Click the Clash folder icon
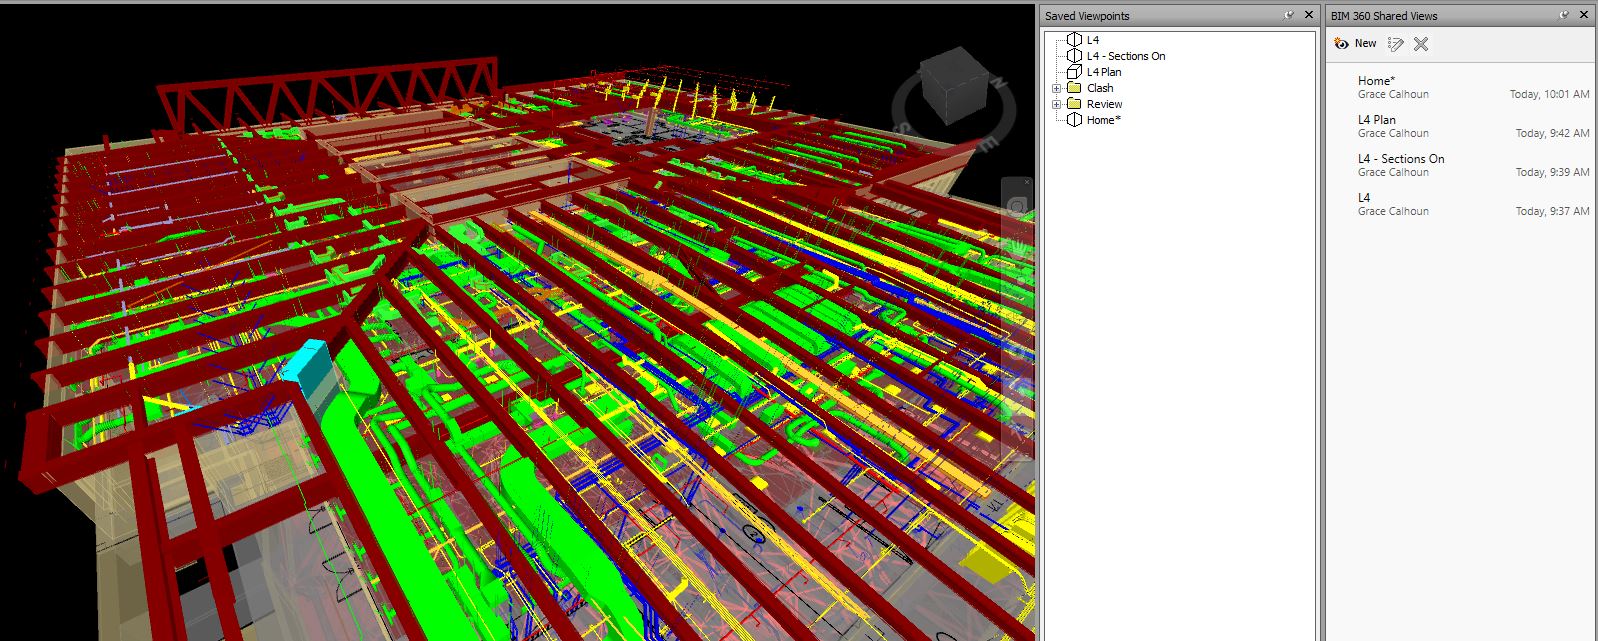The width and height of the screenshot is (1598, 641). [x=1074, y=88]
